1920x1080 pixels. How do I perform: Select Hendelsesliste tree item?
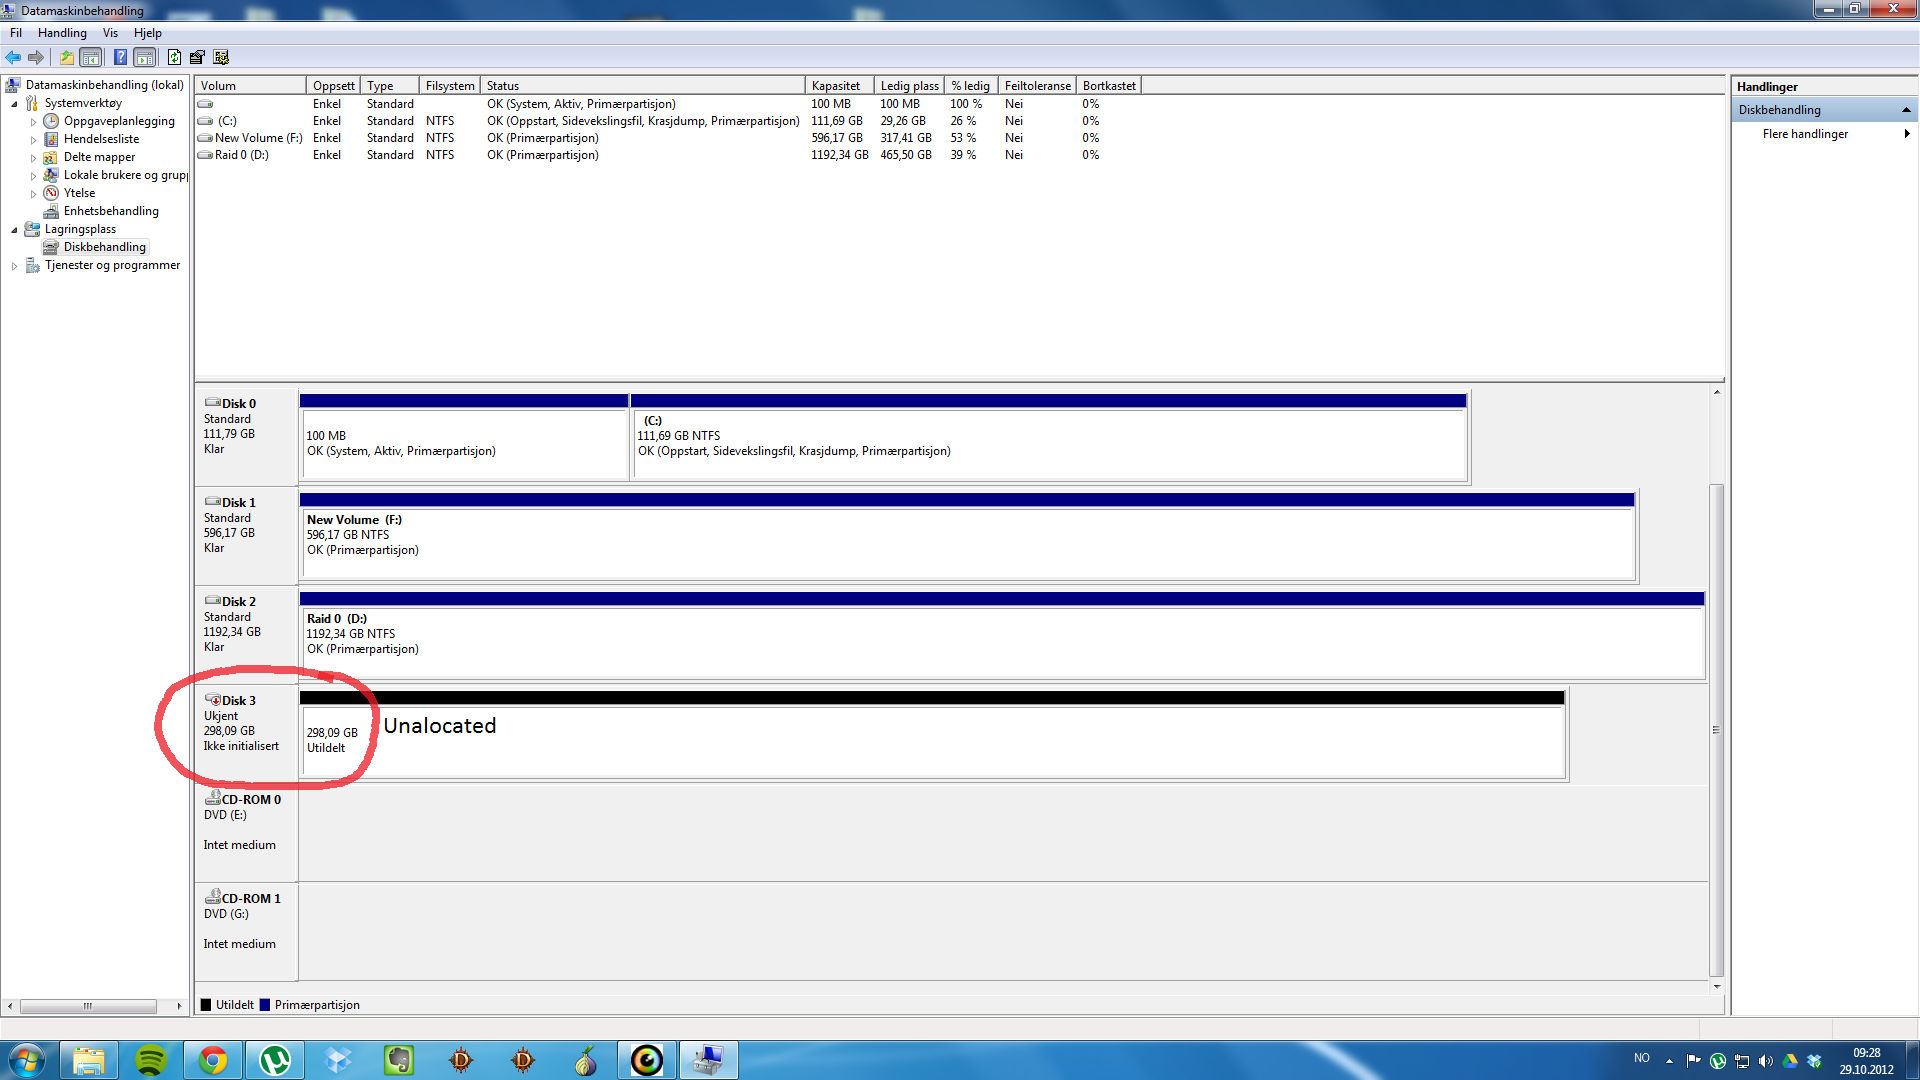101,139
